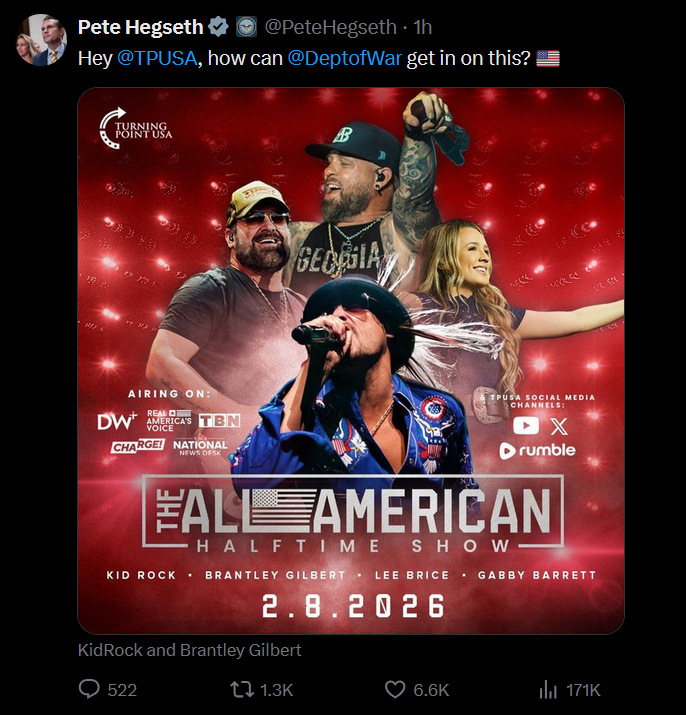The width and height of the screenshot is (686, 715).
Task: Click the YouTube icon on the poster
Action: 525,426
